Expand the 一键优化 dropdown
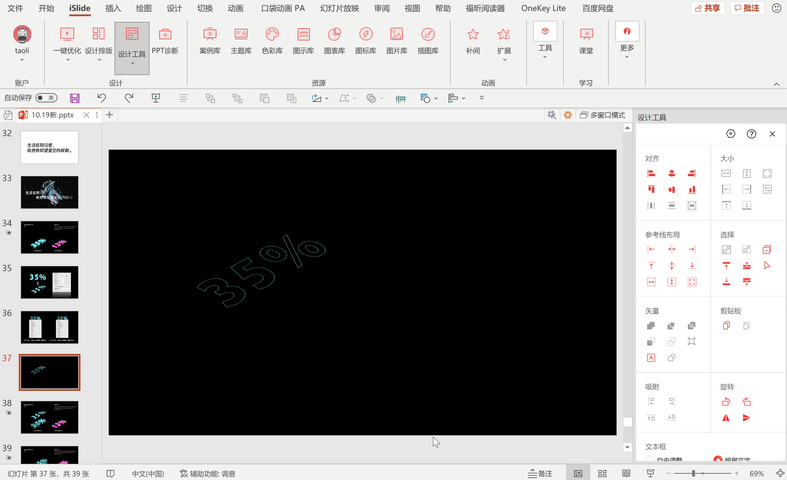The image size is (787, 480). pos(68,60)
